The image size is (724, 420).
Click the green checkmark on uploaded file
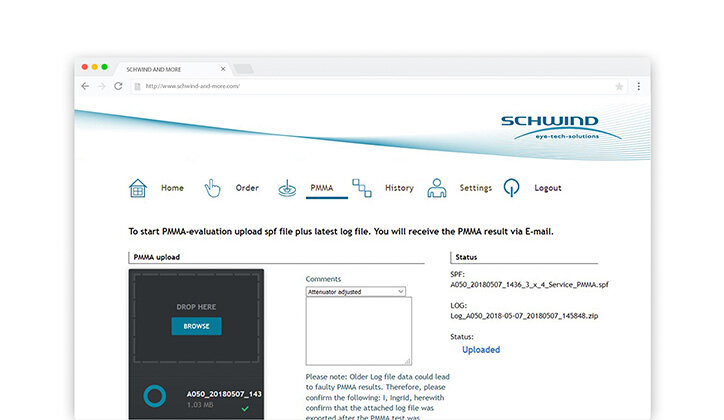pyautogui.click(x=245, y=408)
